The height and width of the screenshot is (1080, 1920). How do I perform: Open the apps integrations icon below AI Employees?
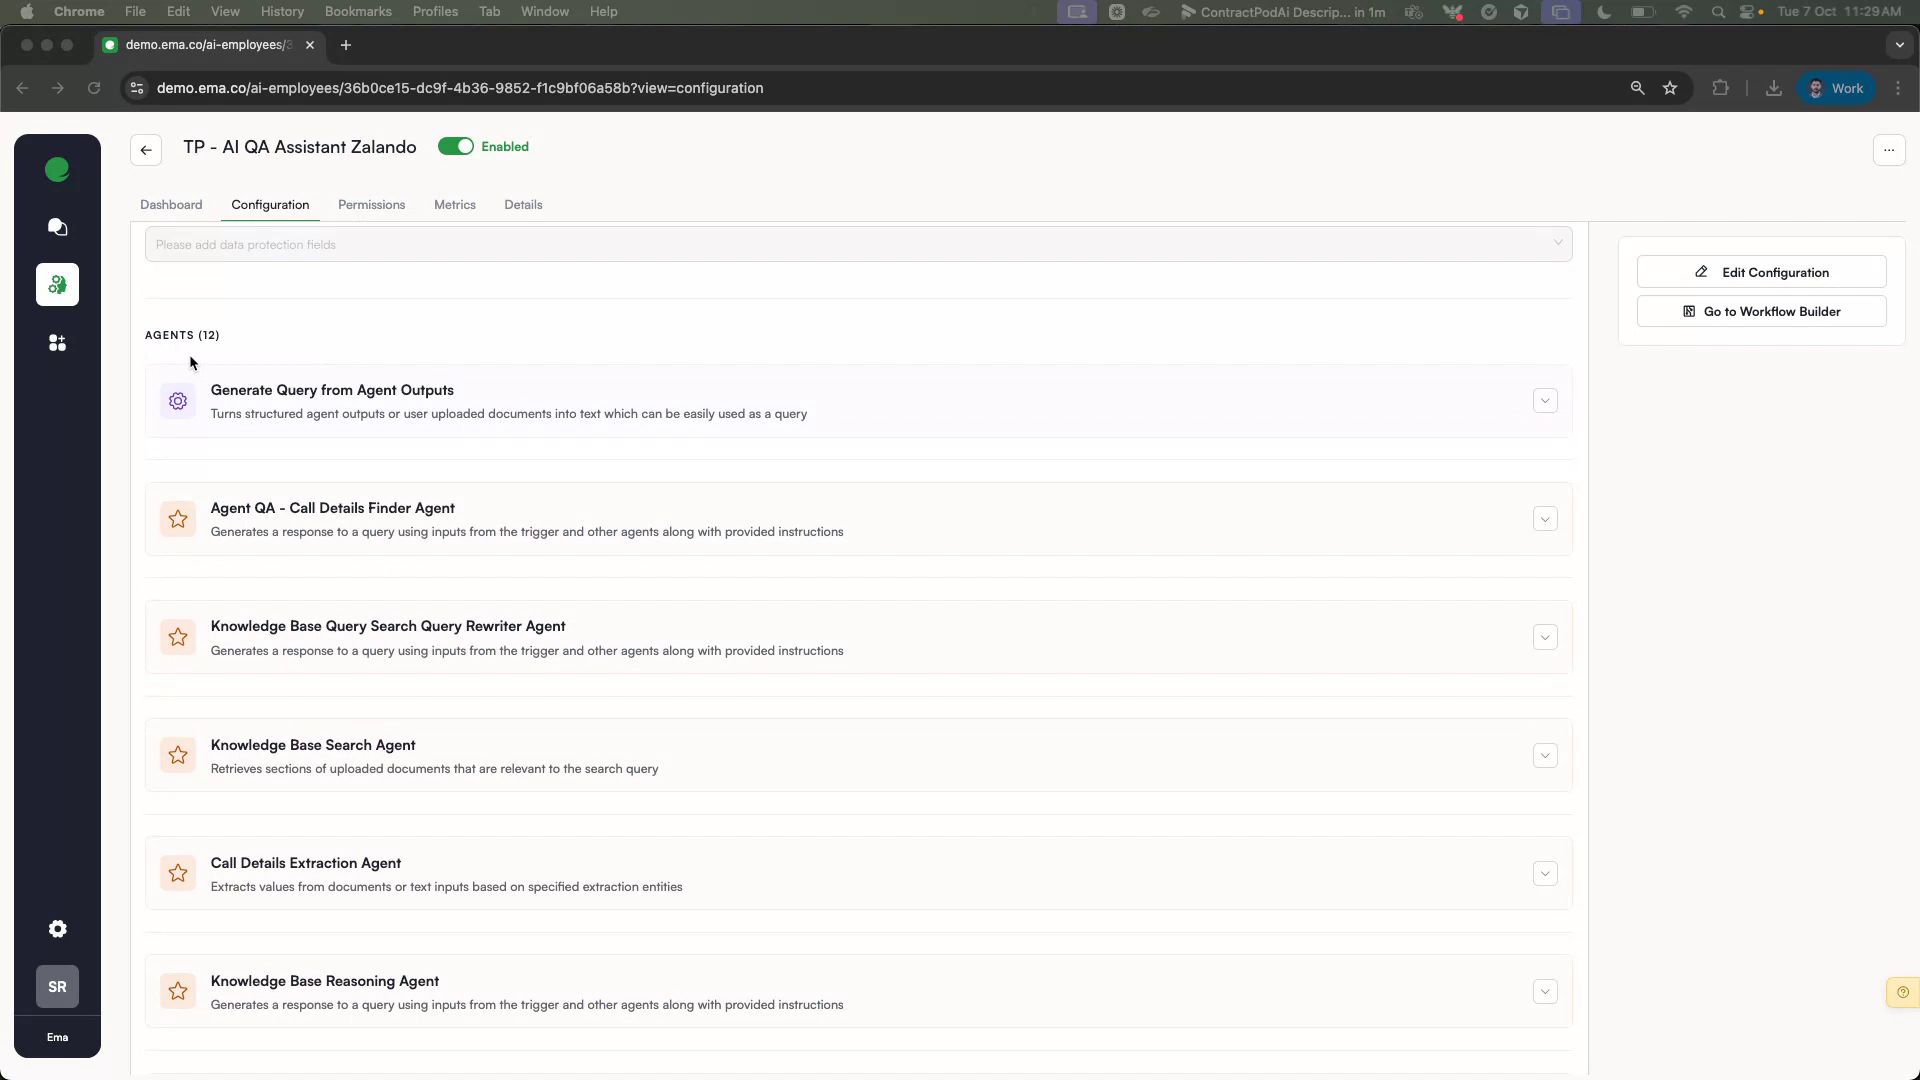coord(57,342)
